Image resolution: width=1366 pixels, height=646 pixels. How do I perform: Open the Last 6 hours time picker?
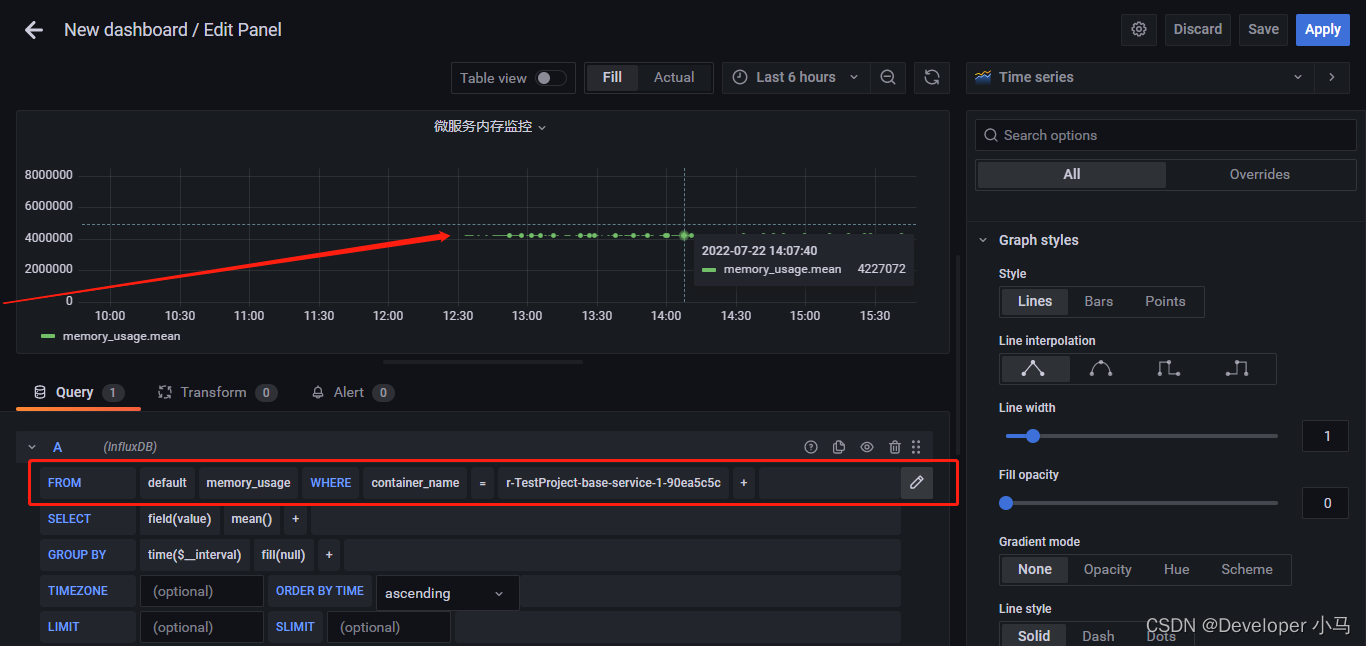pos(796,77)
